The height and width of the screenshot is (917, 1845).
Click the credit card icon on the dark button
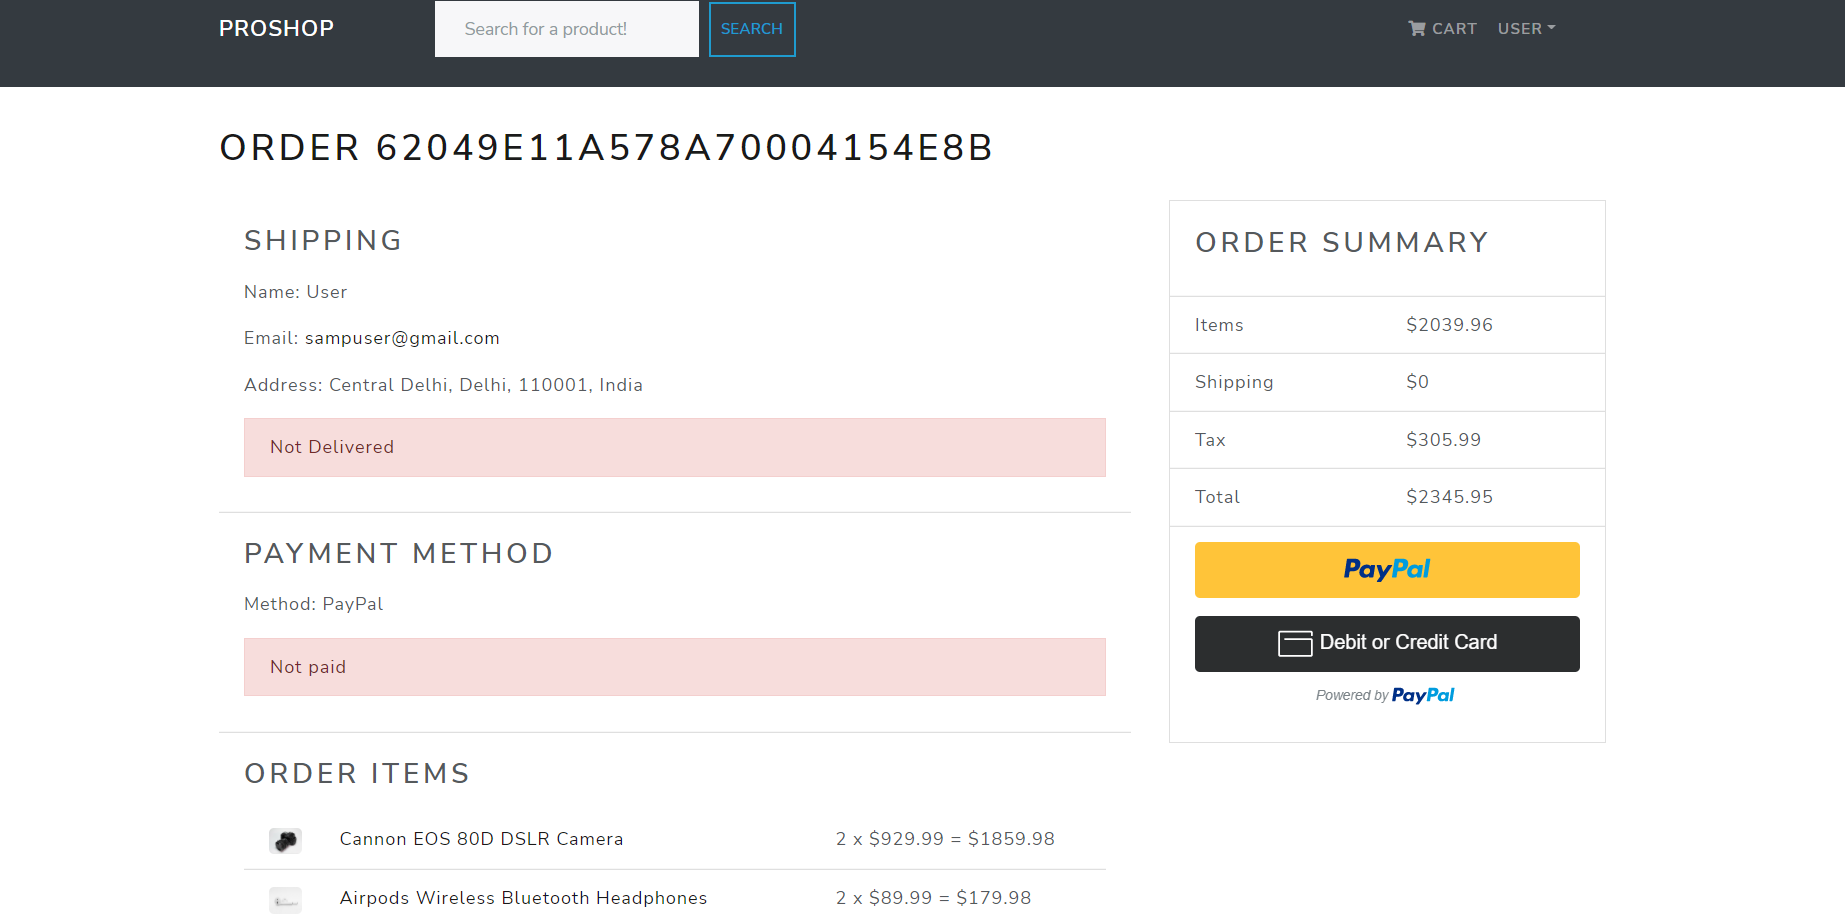[x=1295, y=643]
